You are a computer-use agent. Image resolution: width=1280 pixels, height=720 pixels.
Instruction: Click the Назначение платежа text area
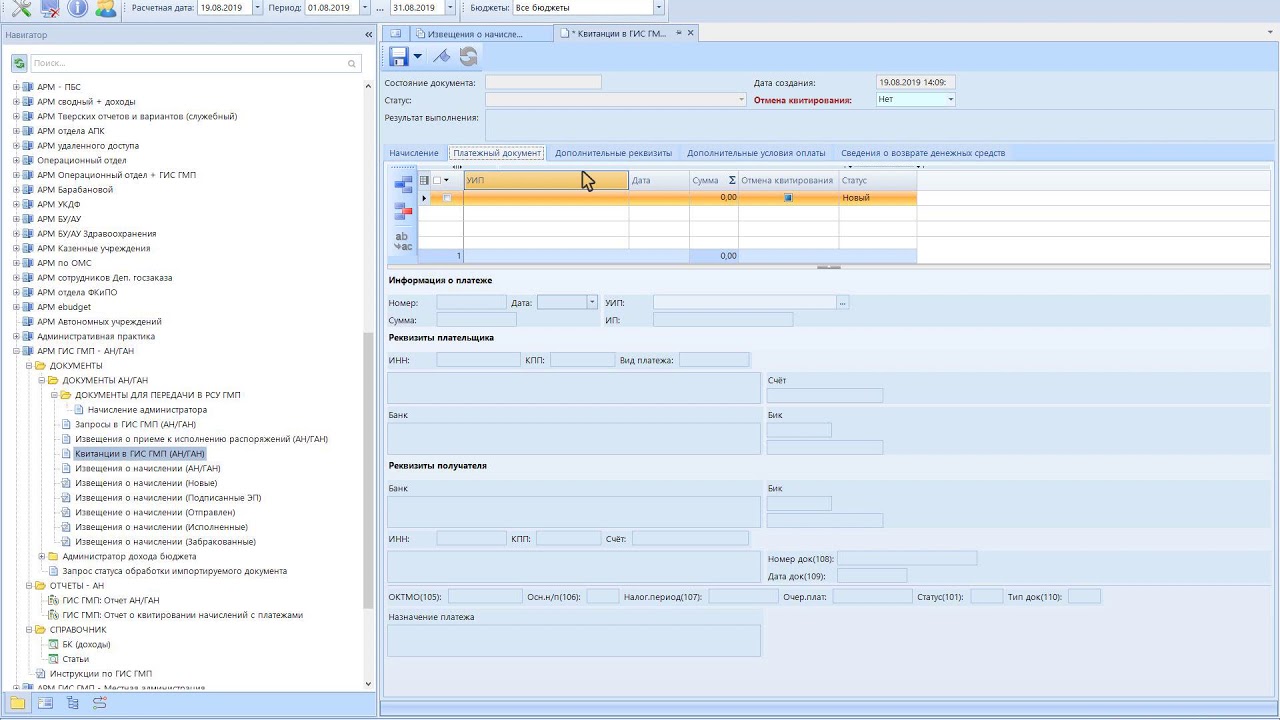coord(574,641)
